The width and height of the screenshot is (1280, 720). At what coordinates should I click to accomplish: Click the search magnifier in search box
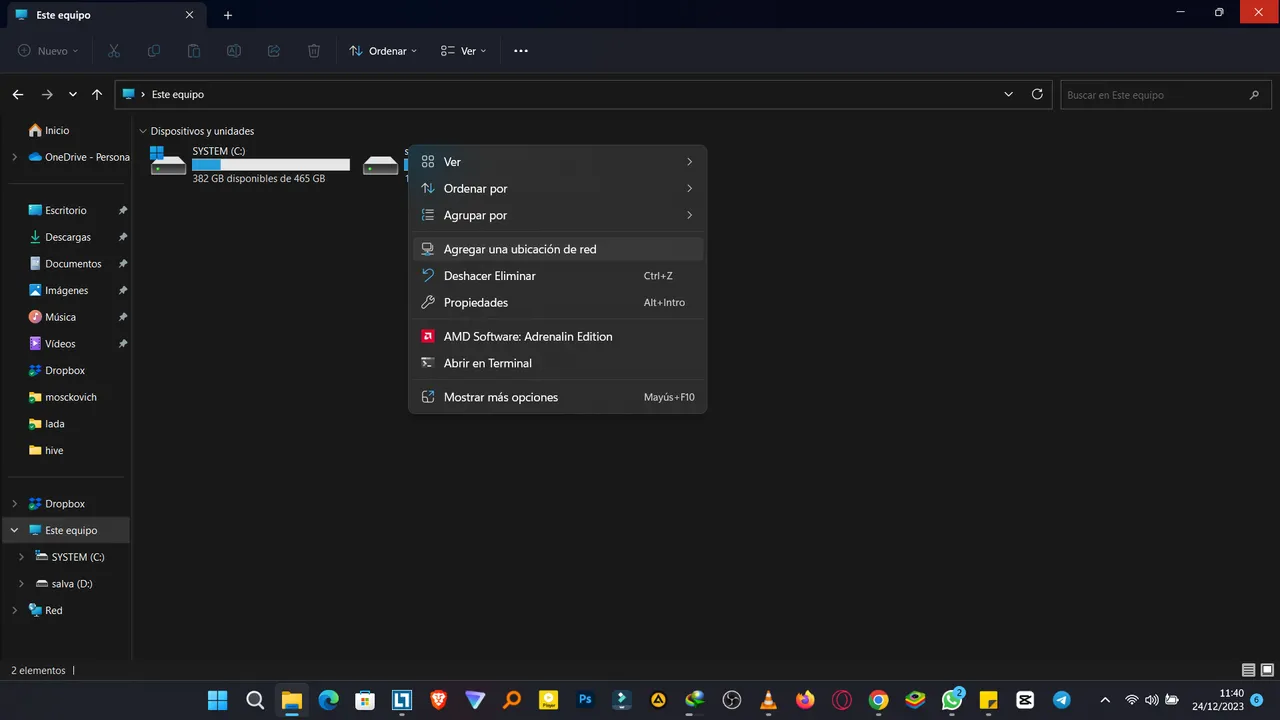pyautogui.click(x=1254, y=95)
